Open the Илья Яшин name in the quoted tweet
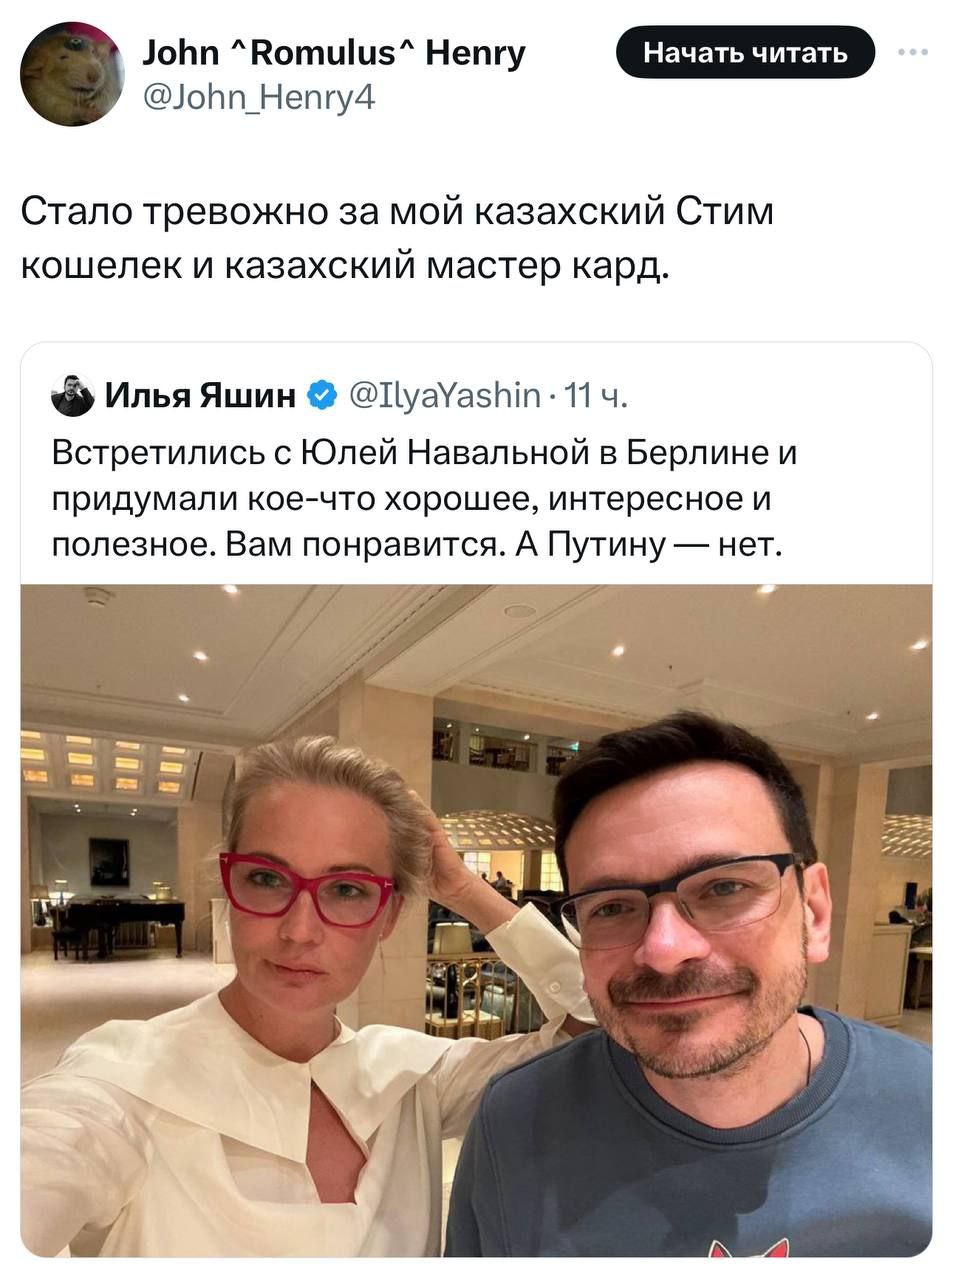This screenshot has width=953, height=1280. [200, 397]
